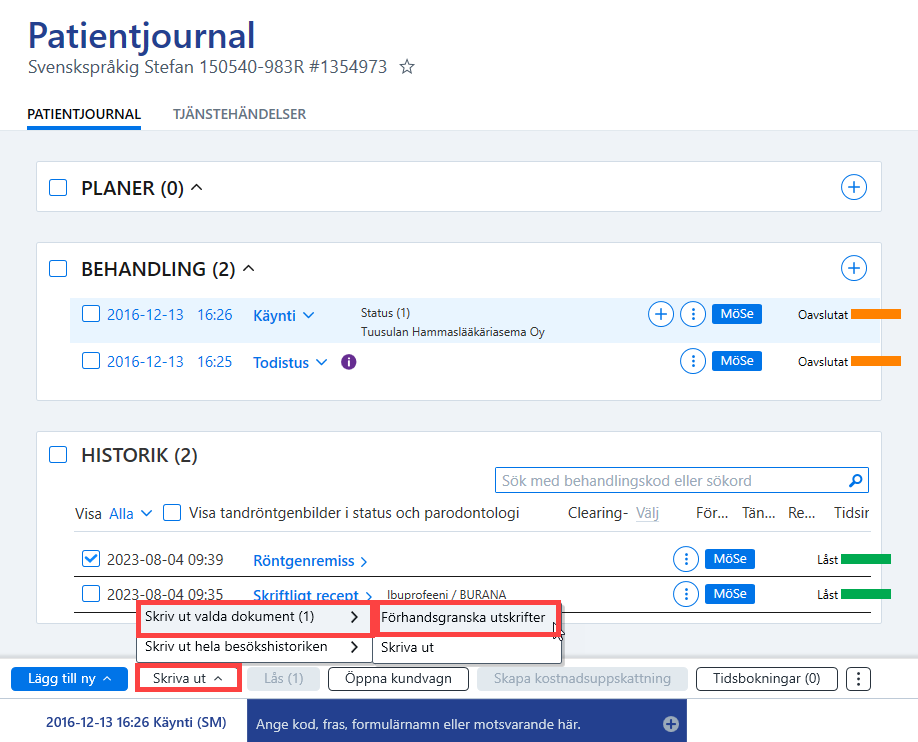The height and width of the screenshot is (742, 918).
Task: Select Förhandsgranska utskrifter submenu item
Action: point(467,617)
